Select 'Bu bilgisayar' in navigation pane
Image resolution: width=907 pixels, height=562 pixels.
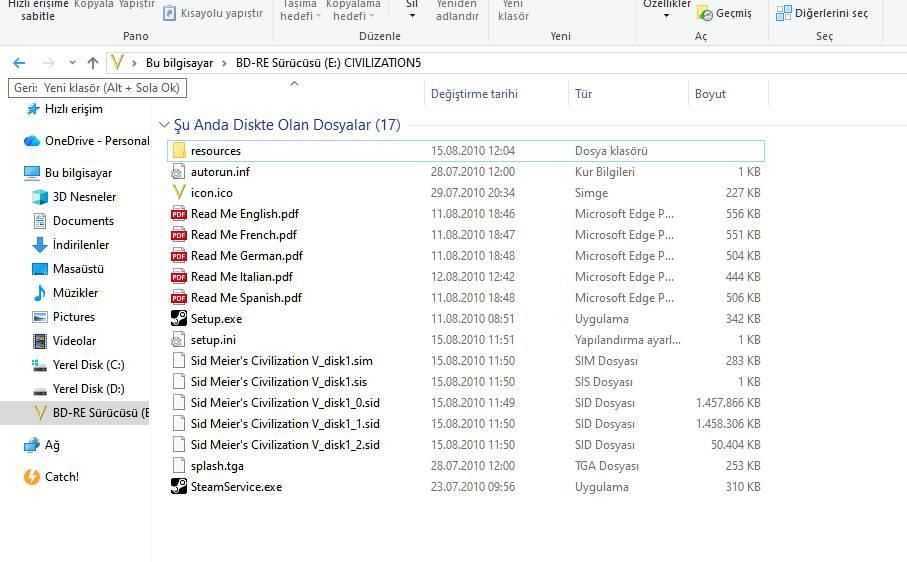point(68,173)
